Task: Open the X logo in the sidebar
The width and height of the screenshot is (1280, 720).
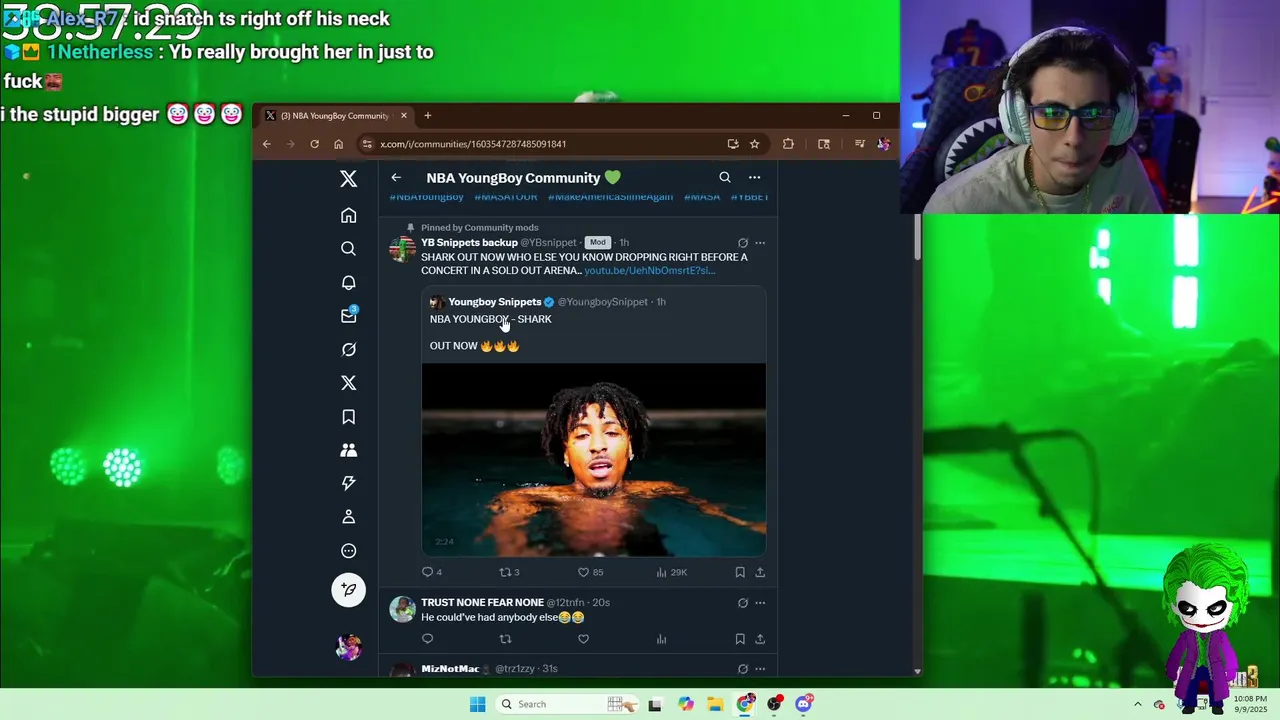Action: click(348, 179)
